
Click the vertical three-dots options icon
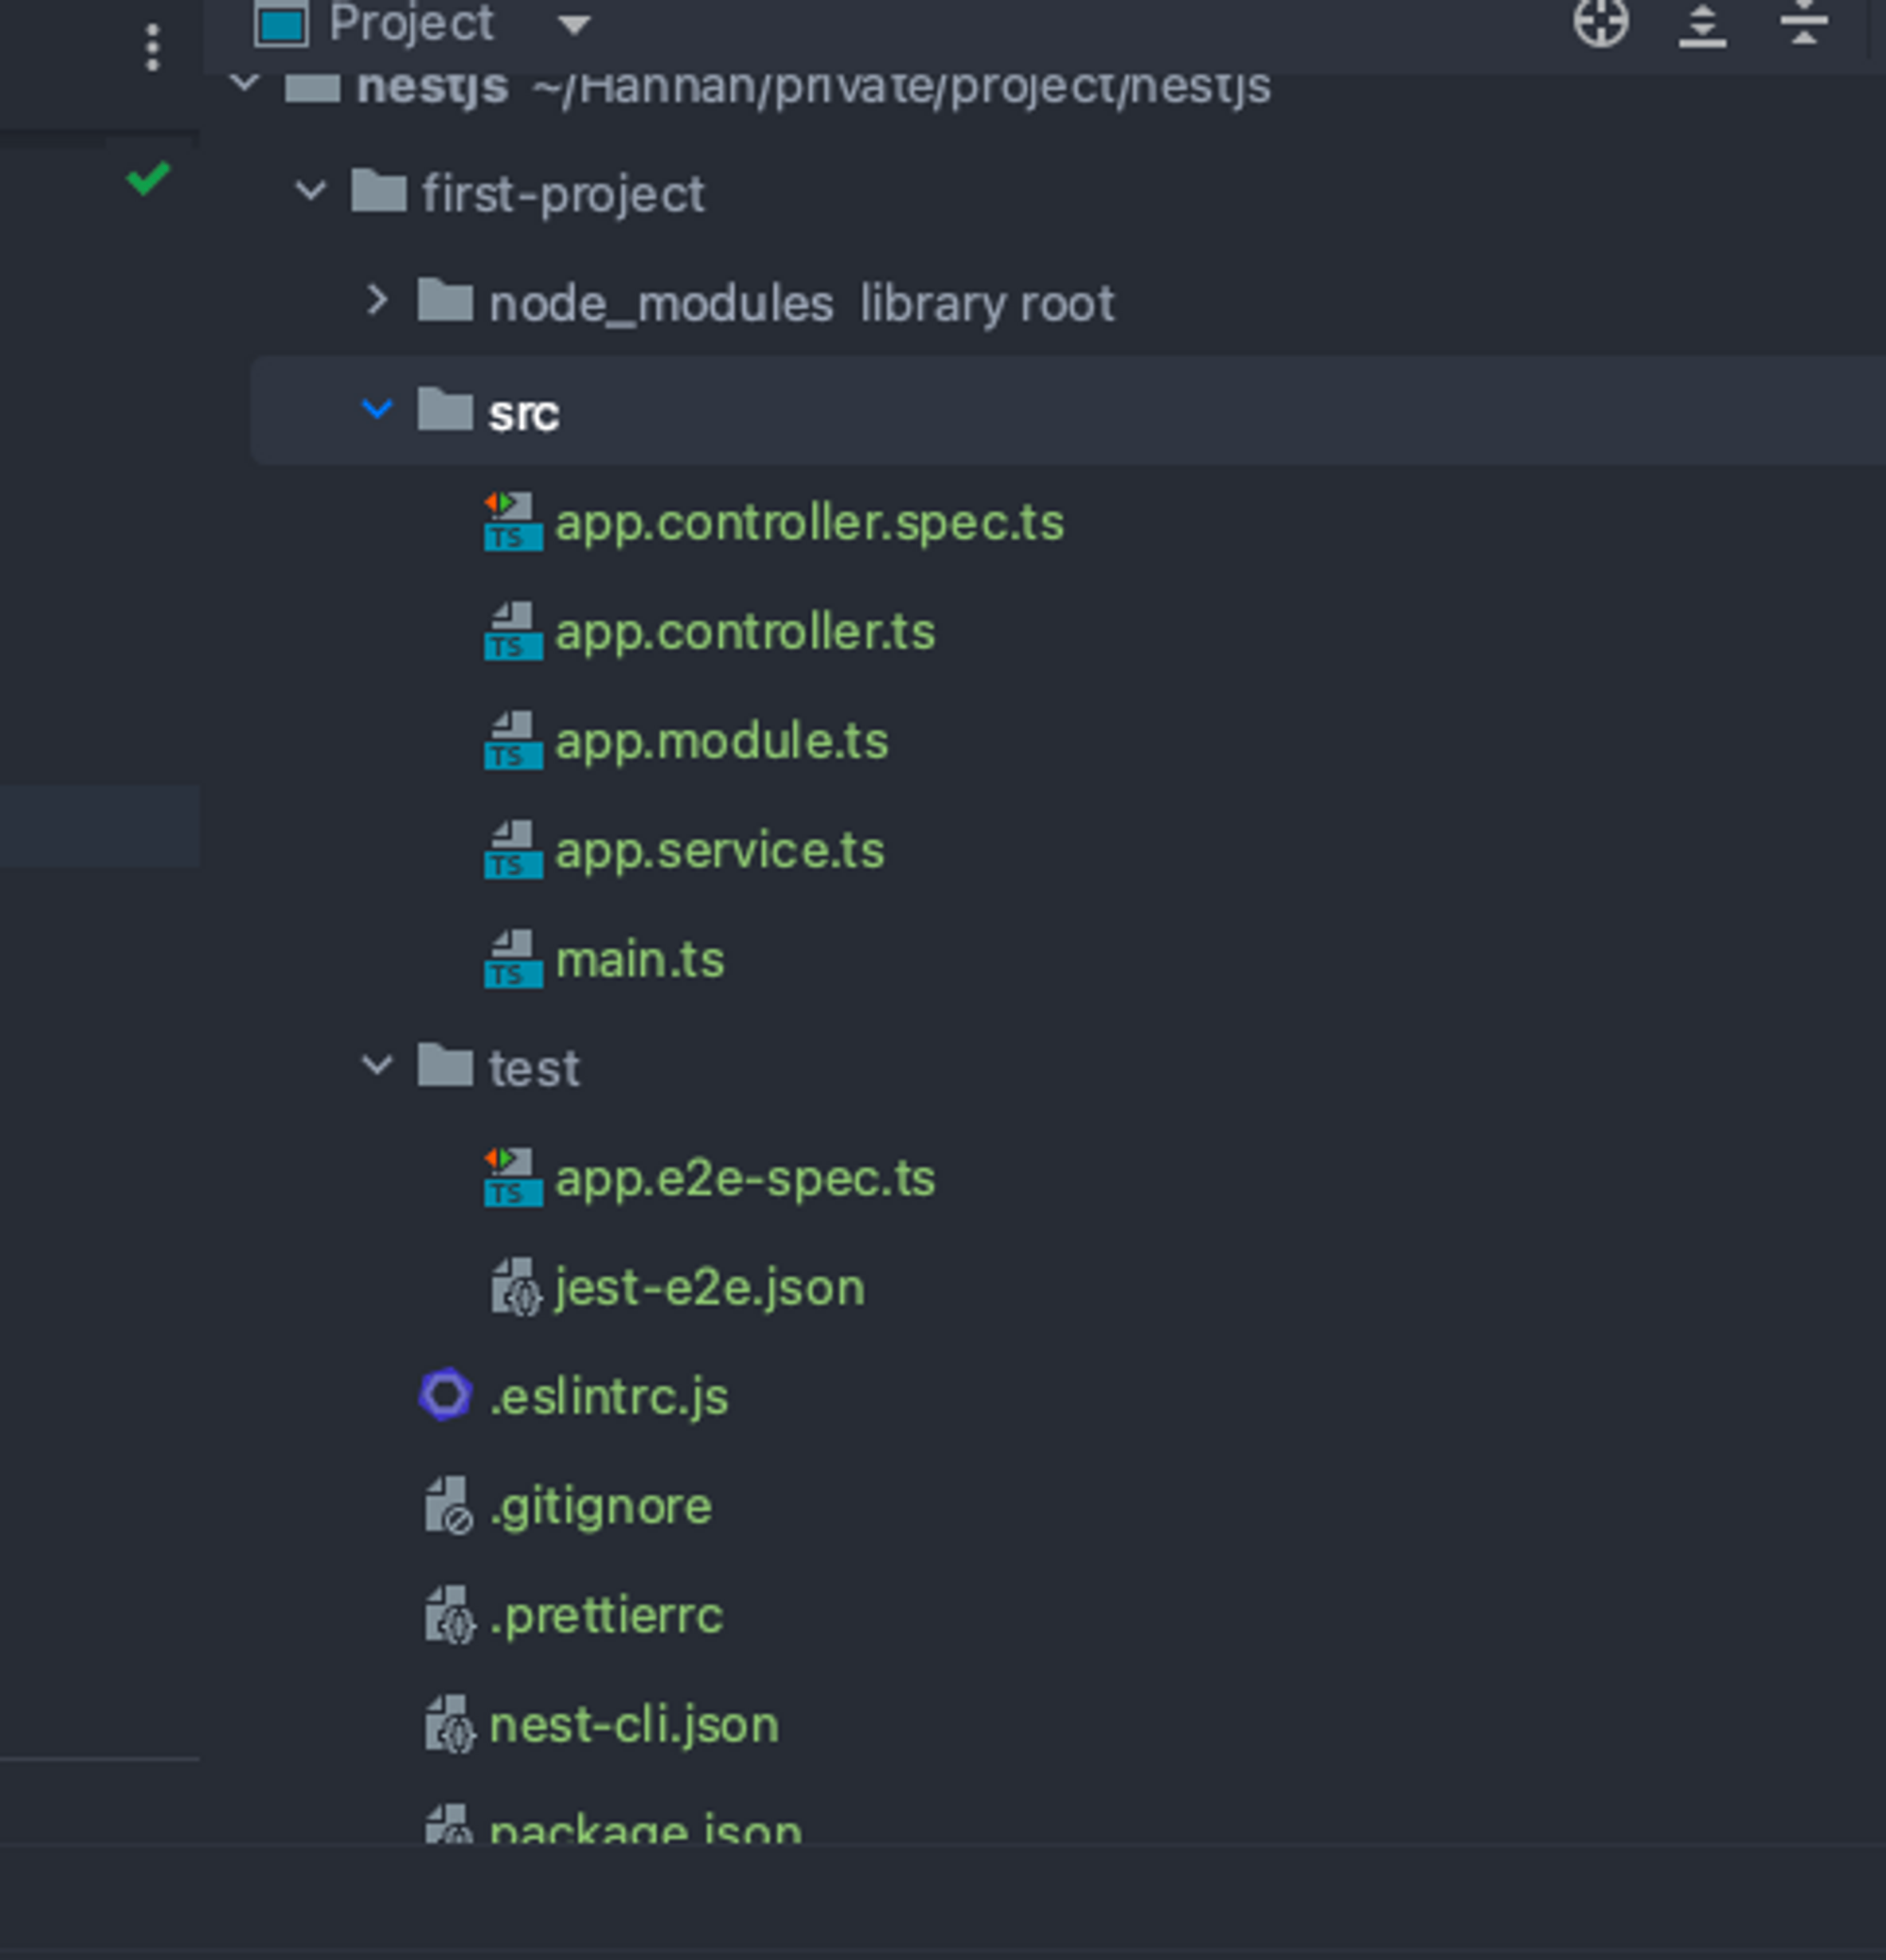pyautogui.click(x=152, y=48)
